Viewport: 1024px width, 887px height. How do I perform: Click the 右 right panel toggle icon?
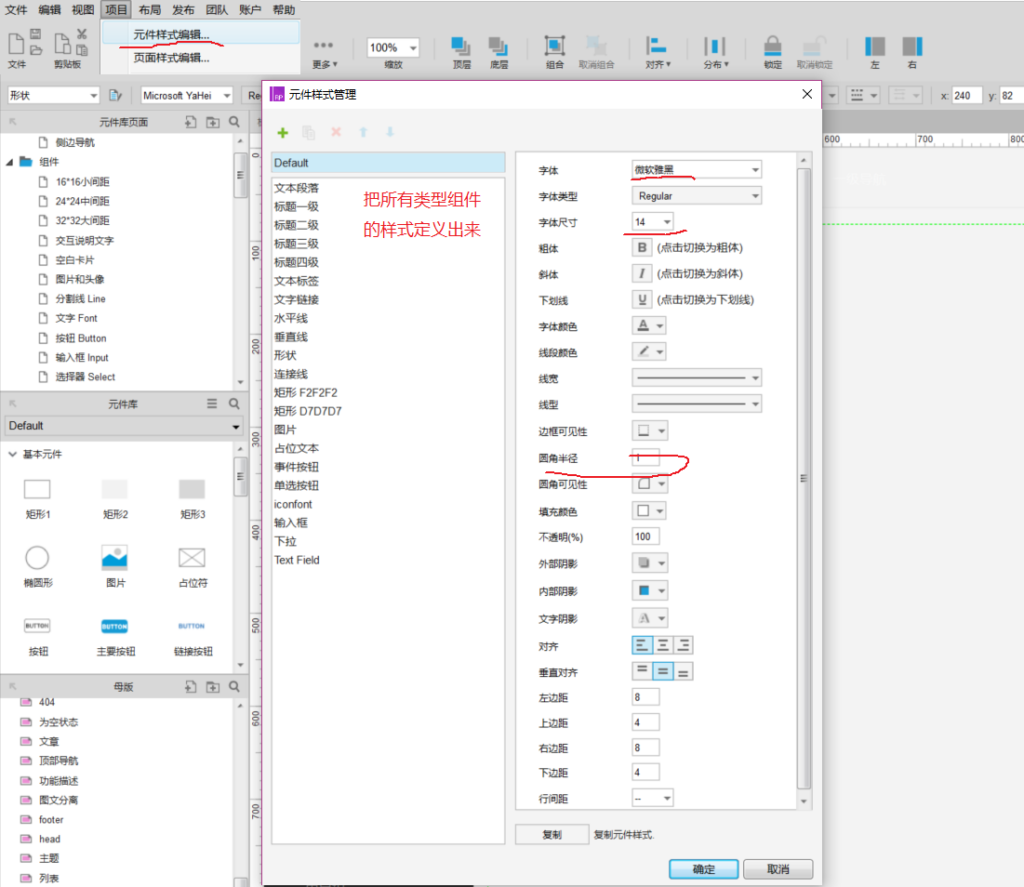click(x=912, y=46)
